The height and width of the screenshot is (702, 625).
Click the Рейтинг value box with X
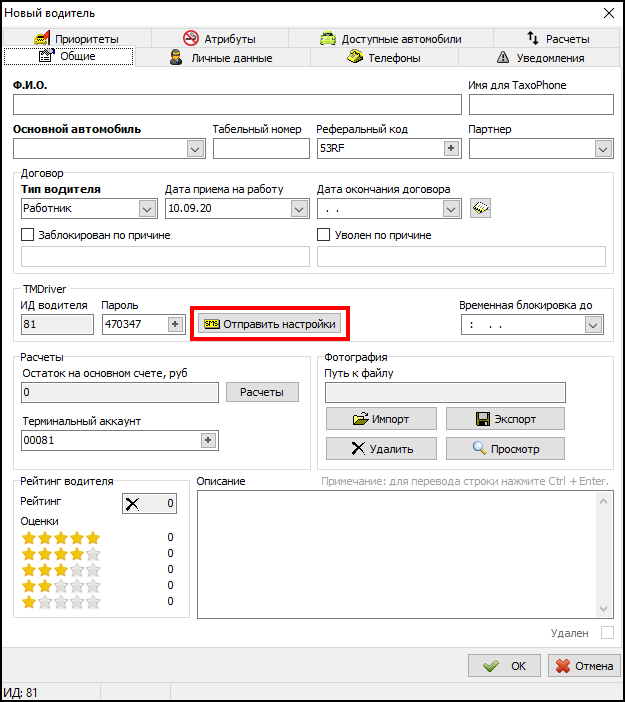(149, 503)
